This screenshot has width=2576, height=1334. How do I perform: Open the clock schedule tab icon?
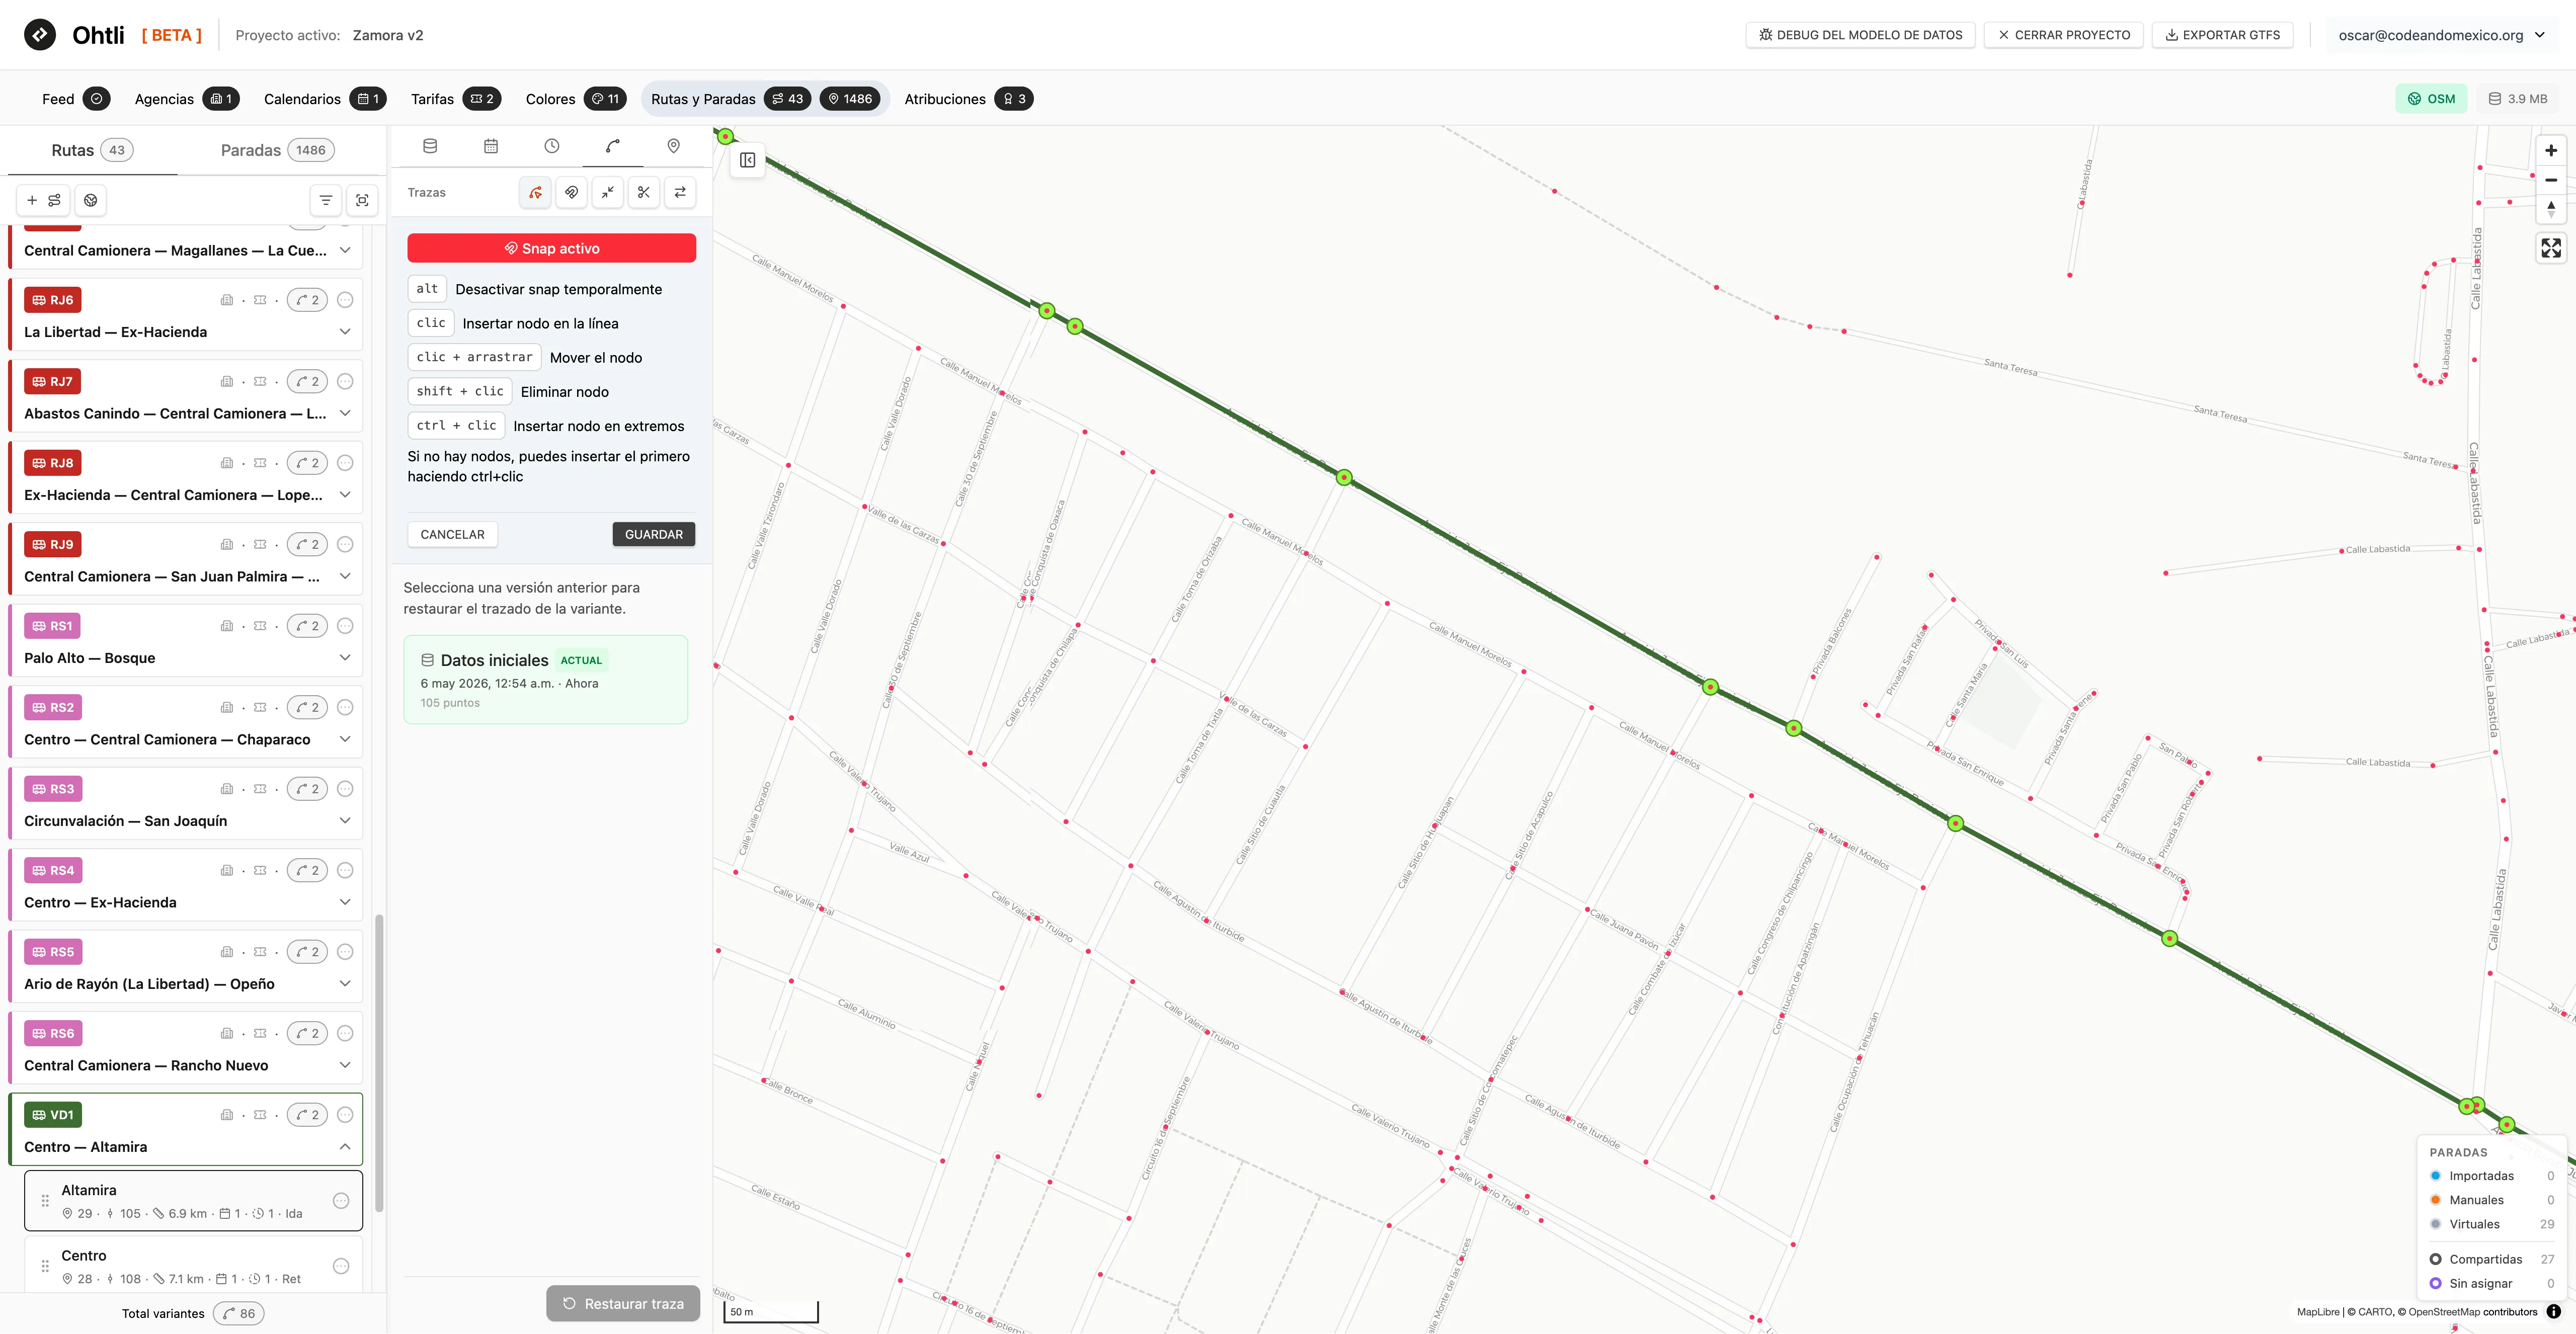pos(552,146)
